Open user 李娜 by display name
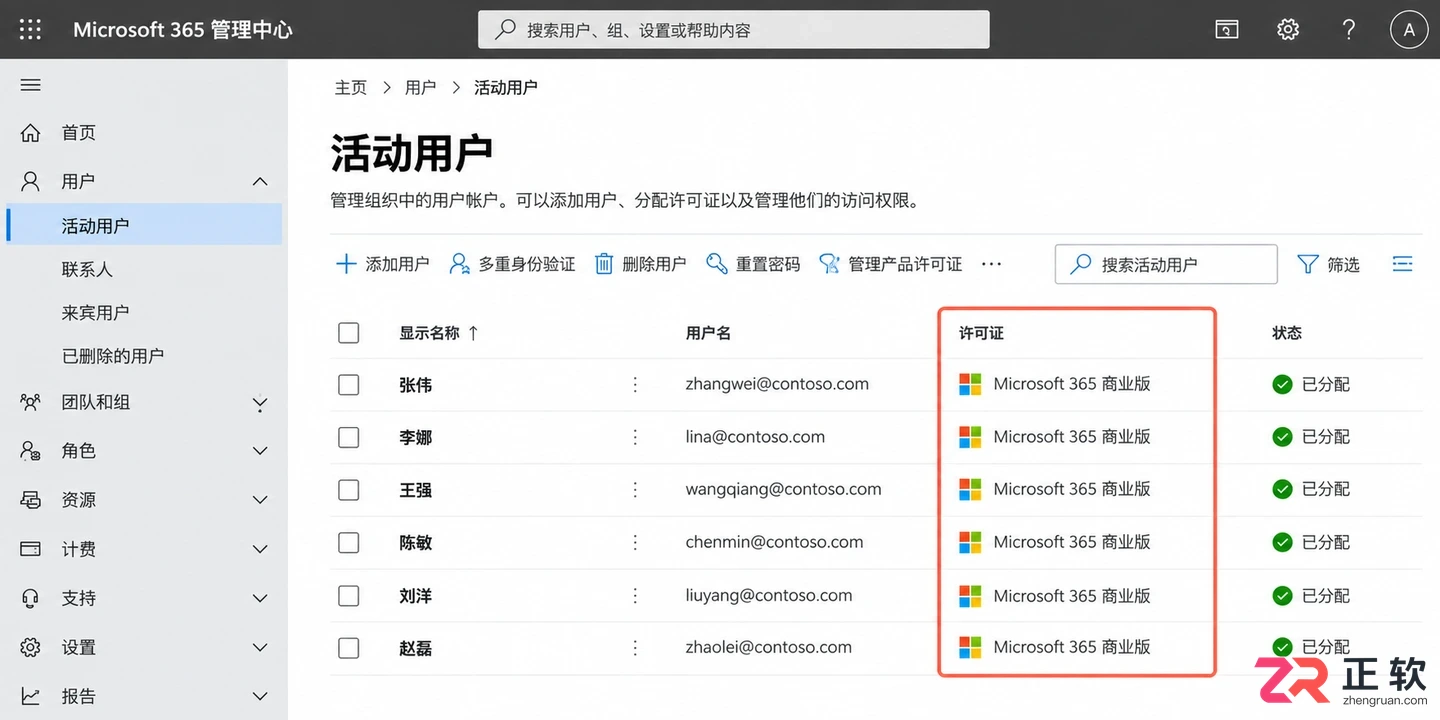 point(416,437)
